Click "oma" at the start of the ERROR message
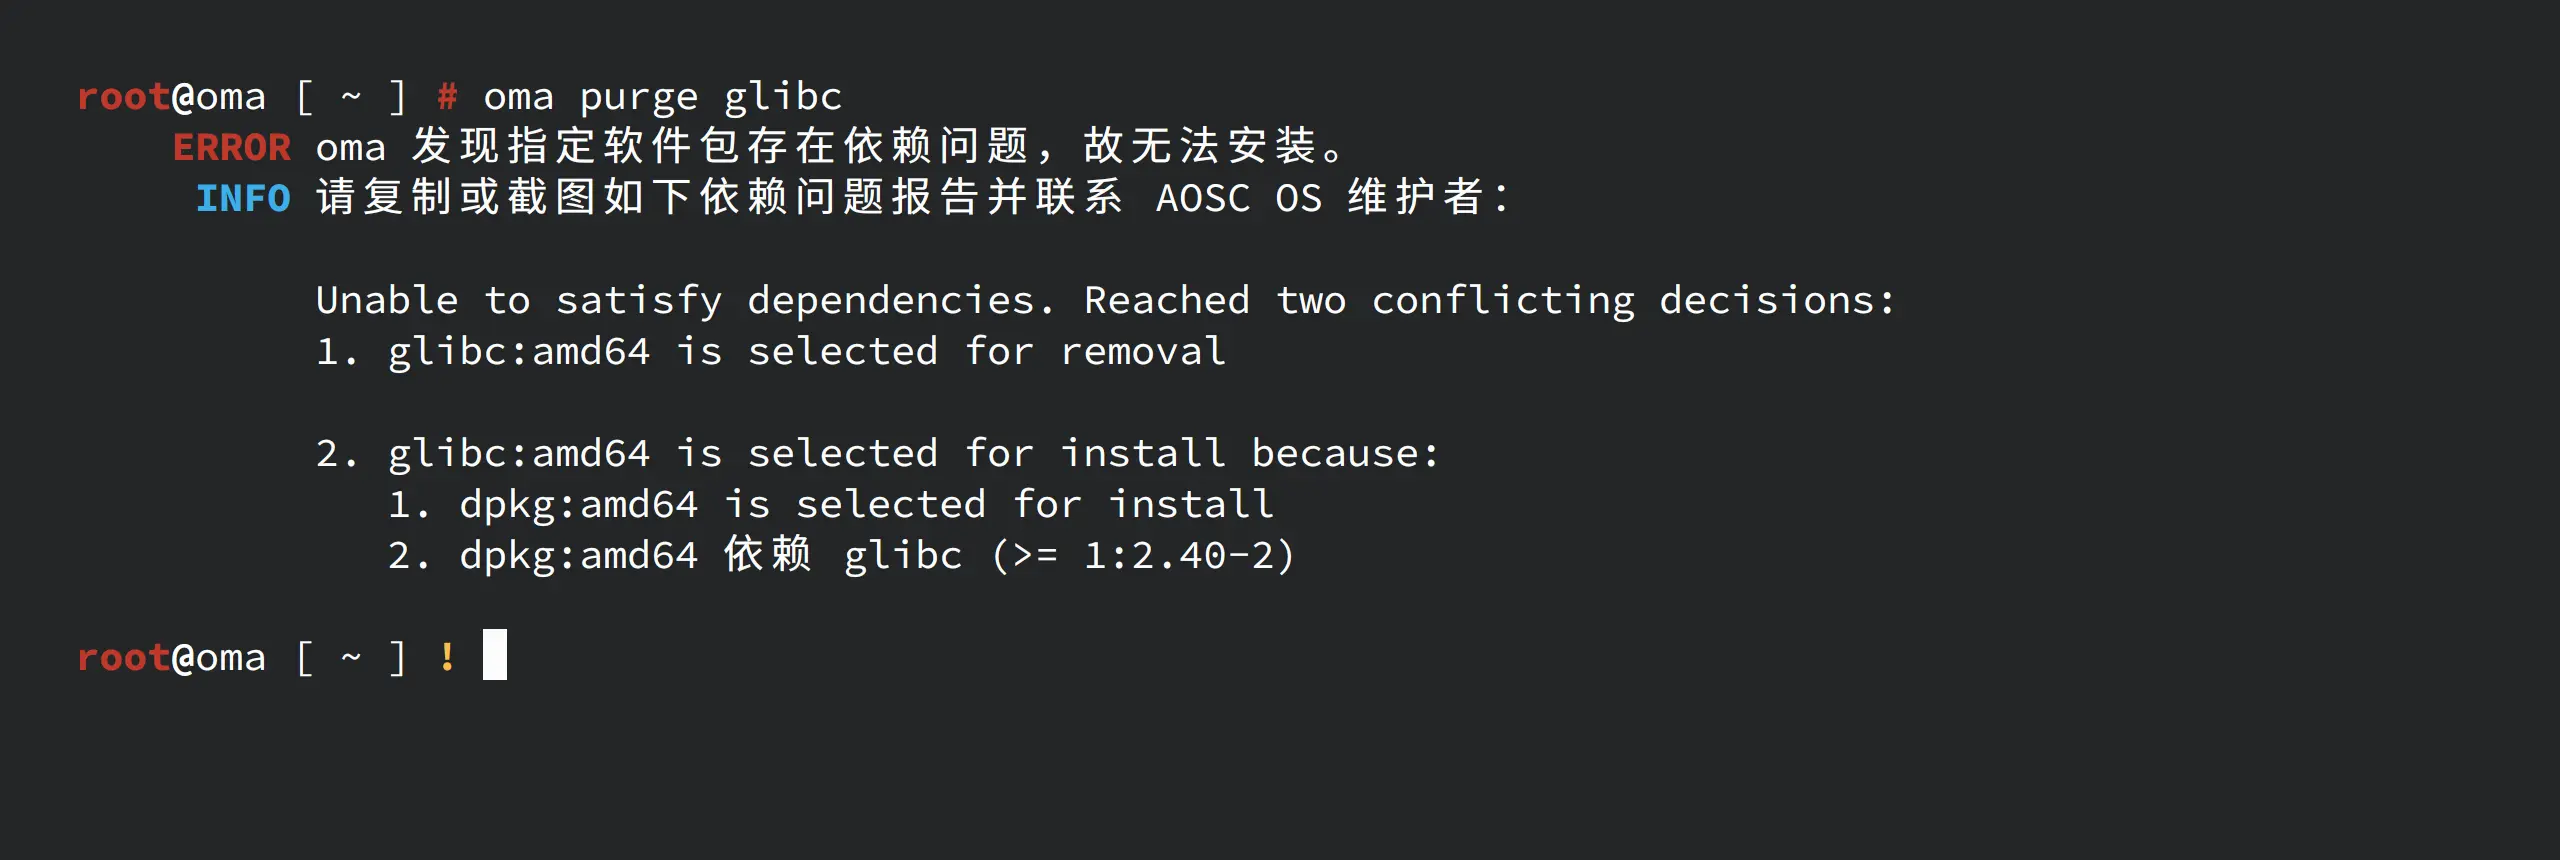The width and height of the screenshot is (2560, 860). [x=351, y=148]
